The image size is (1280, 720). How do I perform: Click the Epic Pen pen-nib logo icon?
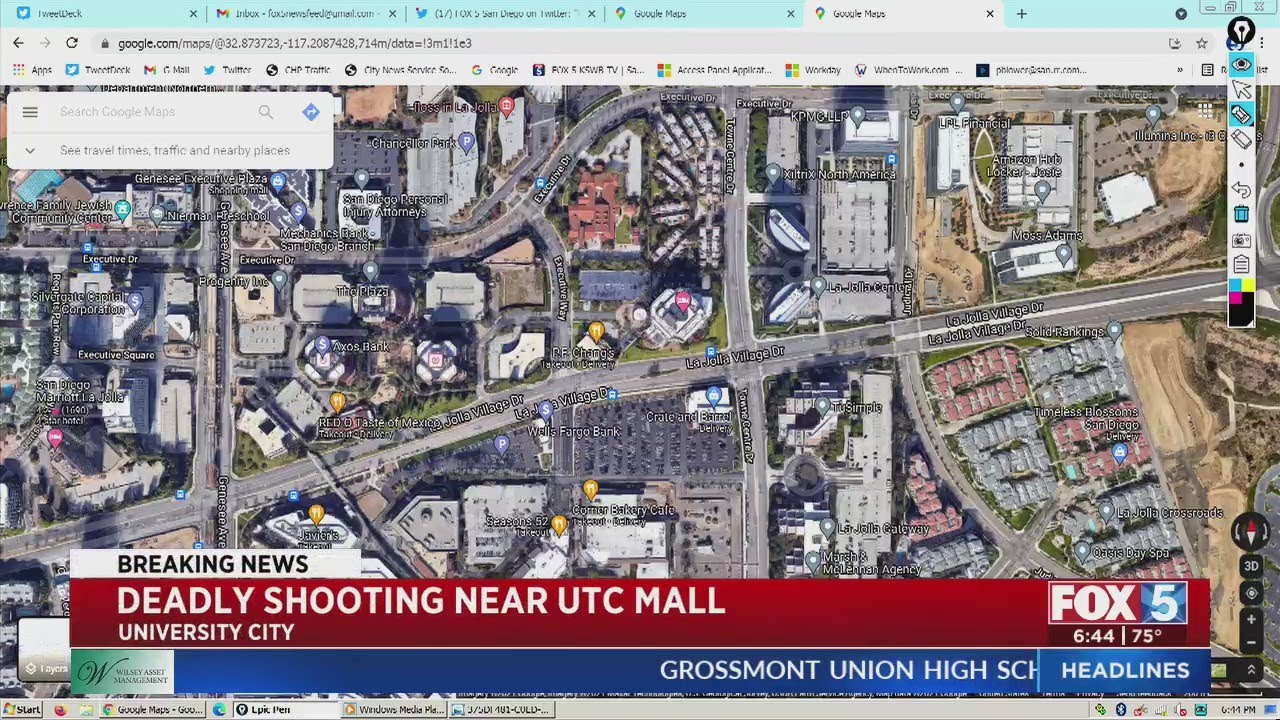(1241, 31)
